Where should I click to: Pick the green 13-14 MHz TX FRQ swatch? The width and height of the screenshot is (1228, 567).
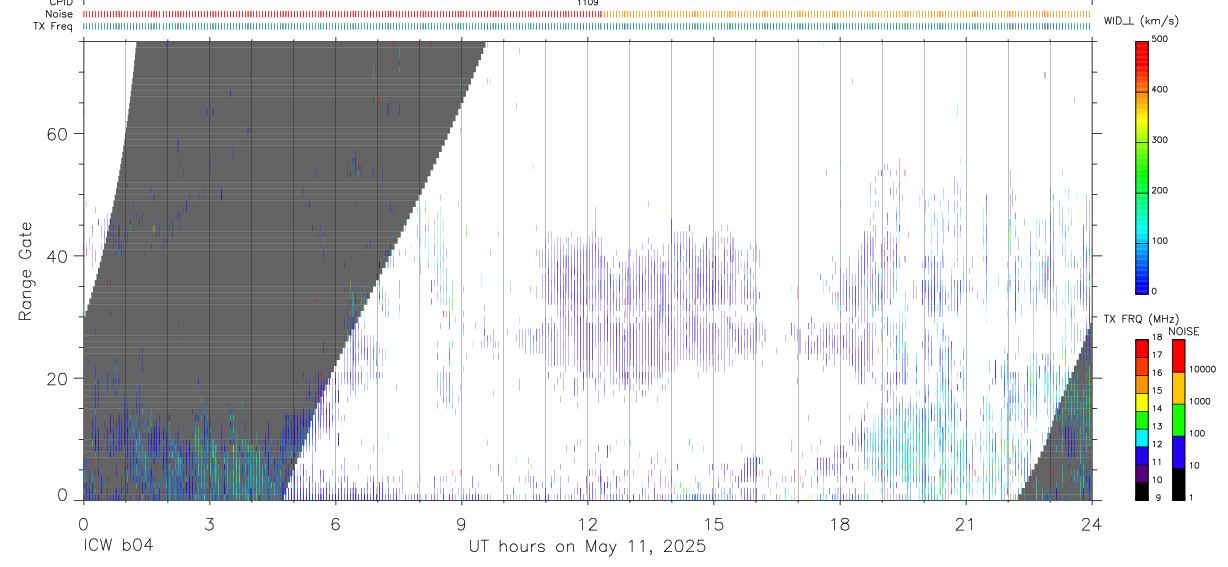click(1142, 419)
